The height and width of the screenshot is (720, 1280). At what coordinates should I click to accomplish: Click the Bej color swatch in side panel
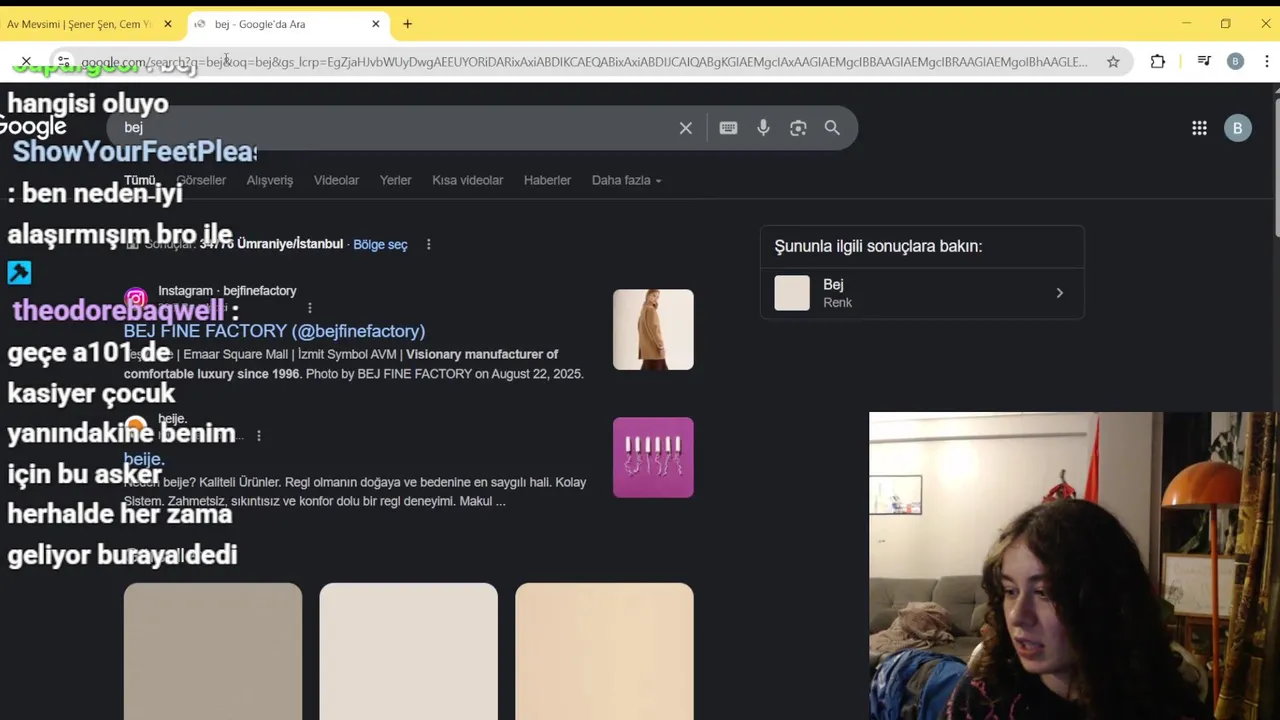(x=792, y=293)
